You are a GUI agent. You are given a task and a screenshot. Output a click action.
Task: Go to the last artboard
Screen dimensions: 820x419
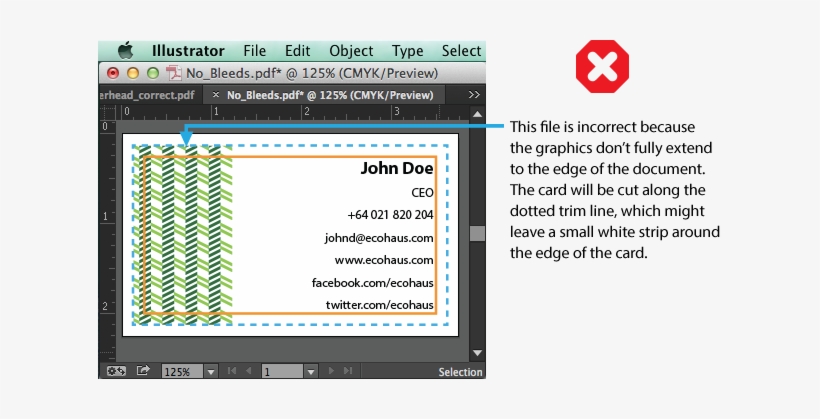(347, 371)
